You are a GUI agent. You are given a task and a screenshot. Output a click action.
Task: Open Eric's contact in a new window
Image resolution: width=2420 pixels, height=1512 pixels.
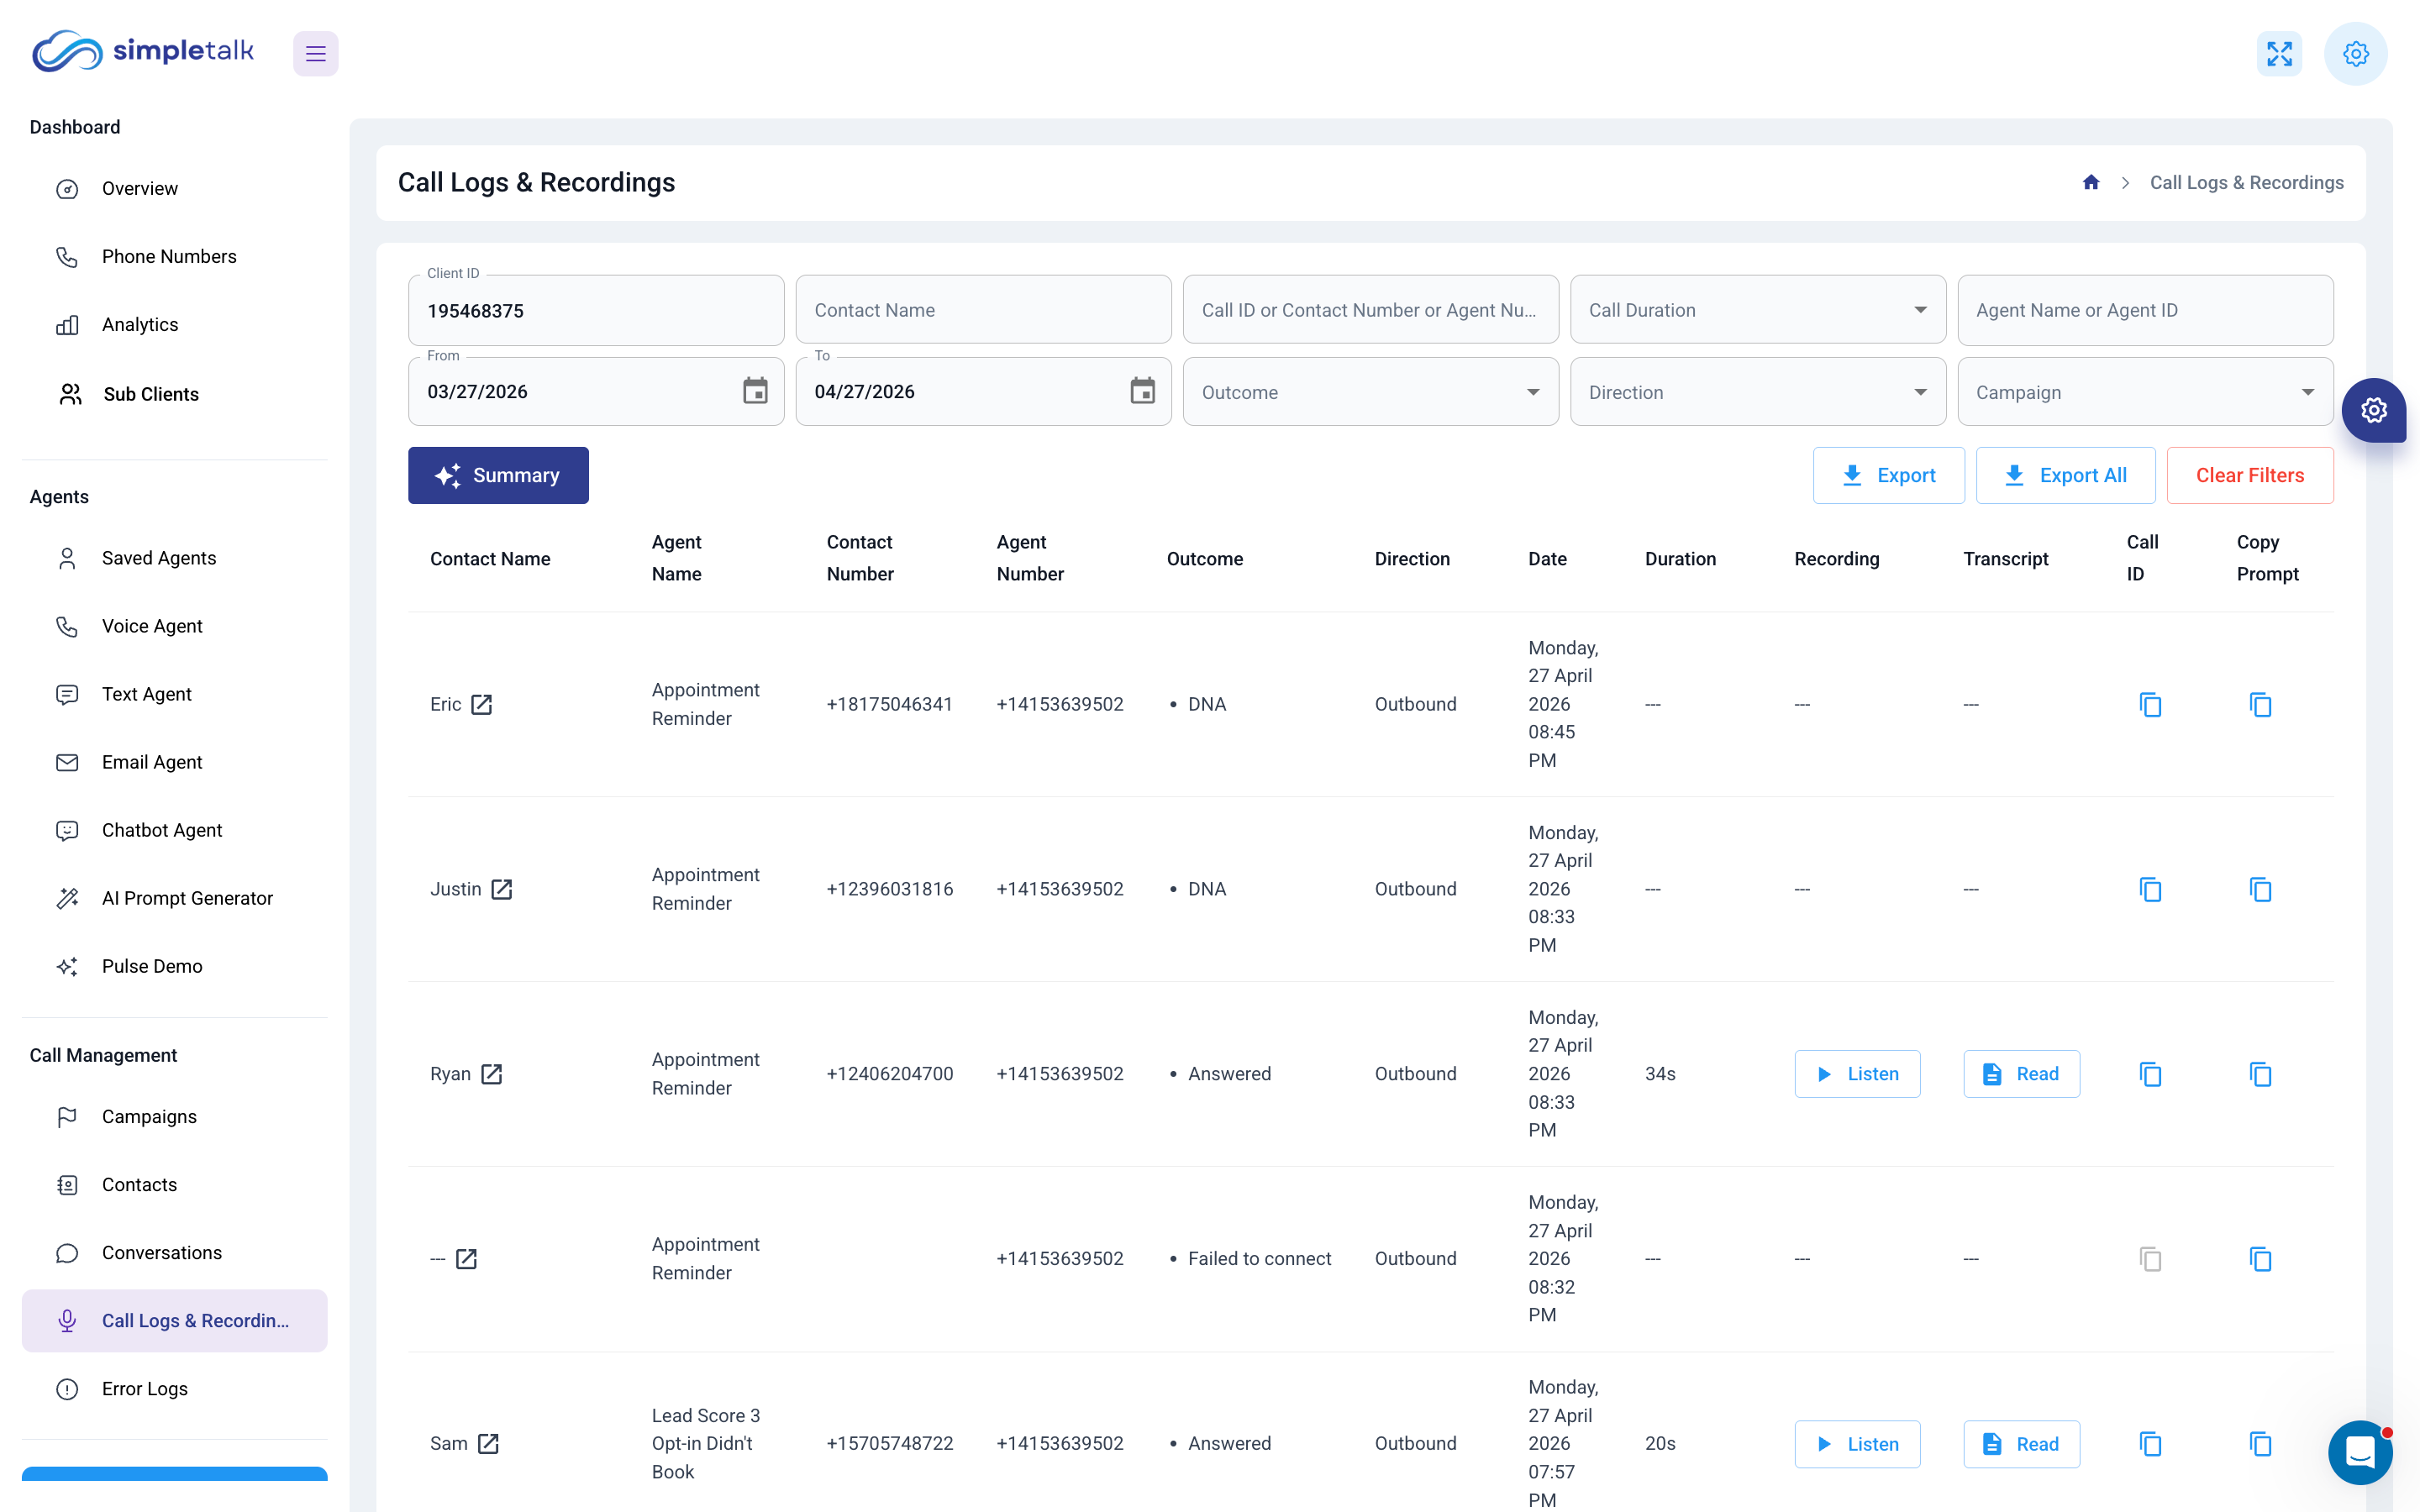pos(484,704)
